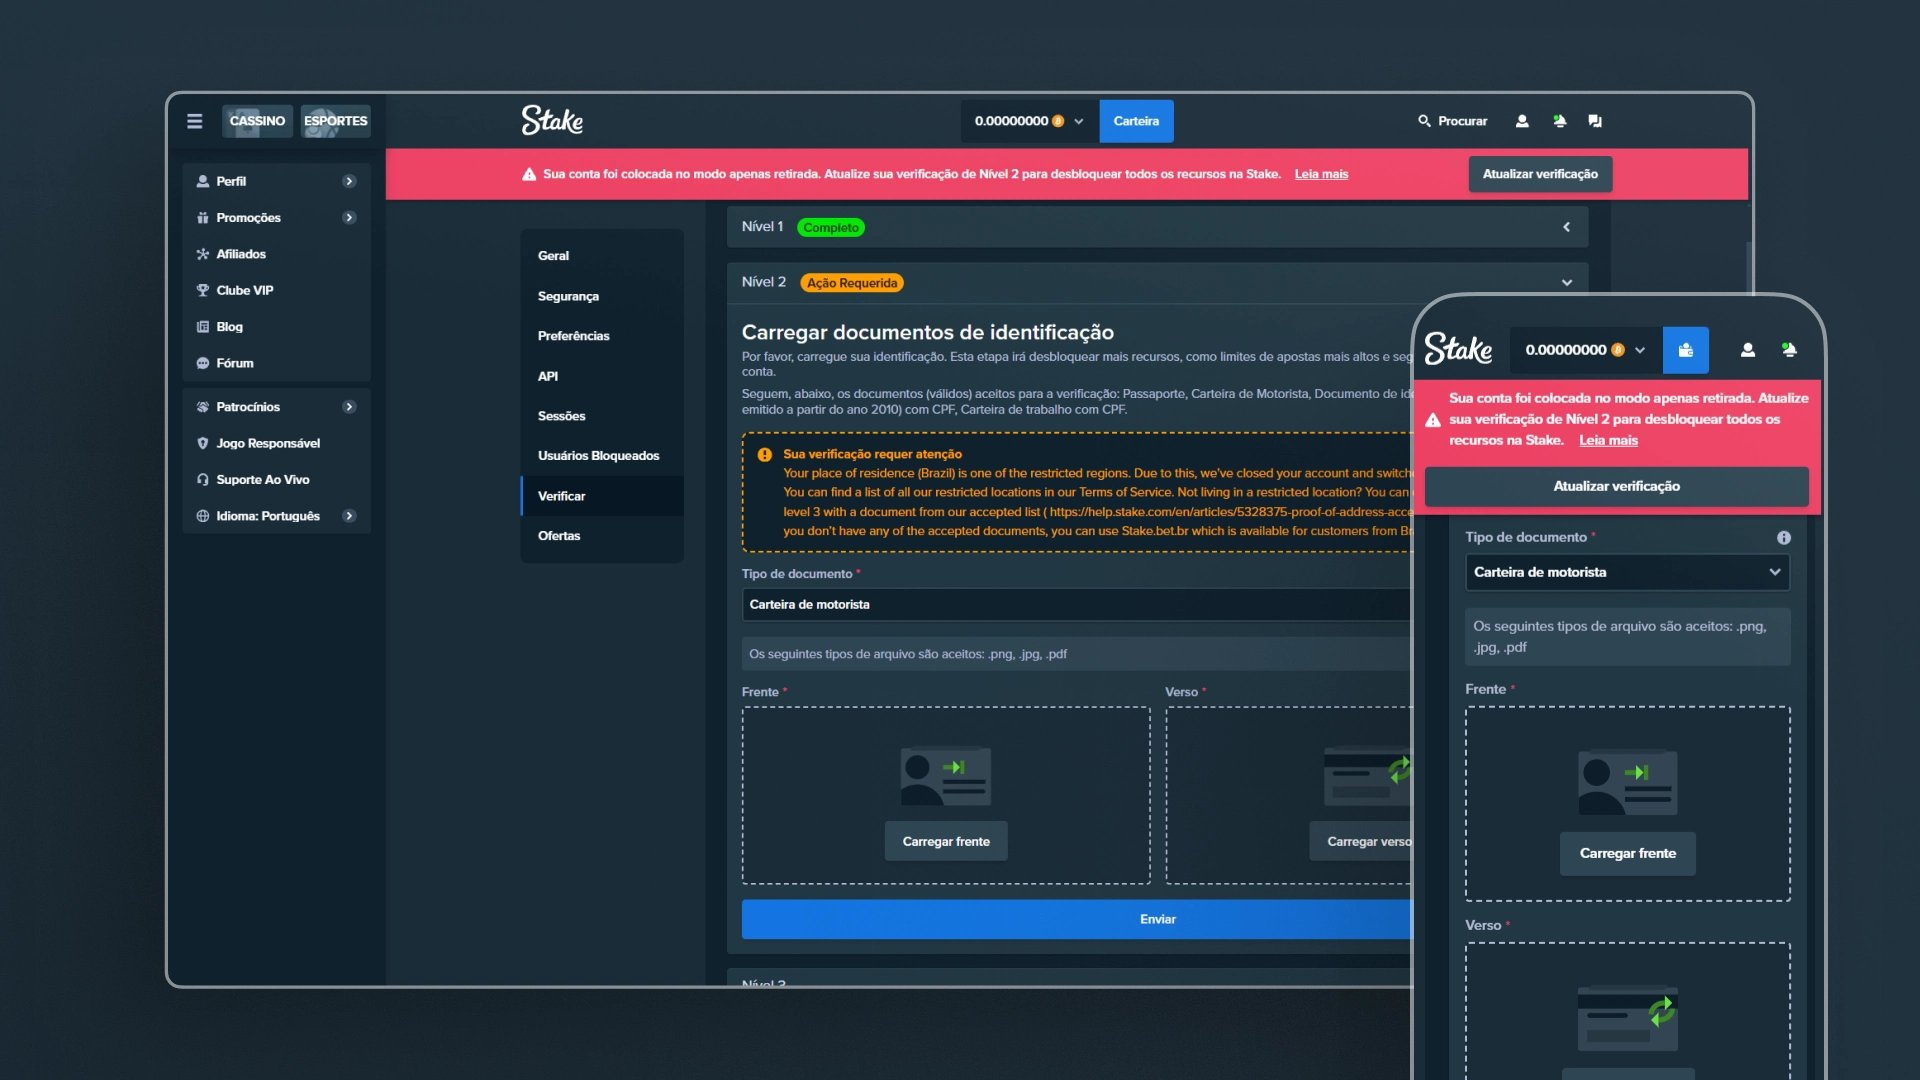Click the Ação Requerida badge
Viewport: 1920px width, 1080px height.
(x=852, y=283)
